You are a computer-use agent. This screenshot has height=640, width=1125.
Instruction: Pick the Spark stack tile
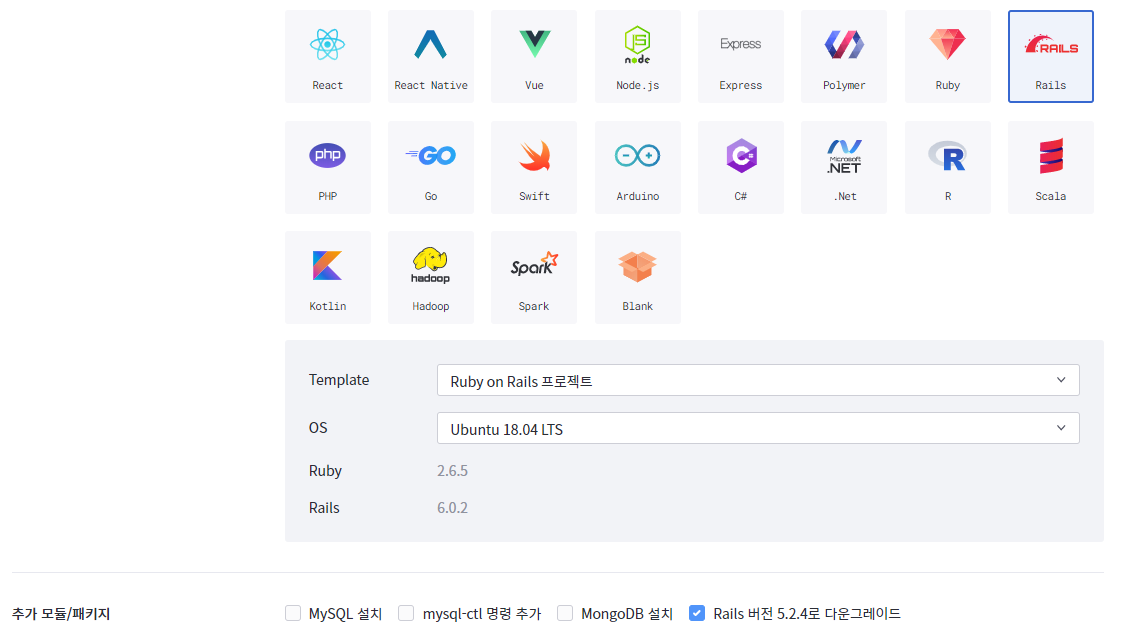point(534,278)
